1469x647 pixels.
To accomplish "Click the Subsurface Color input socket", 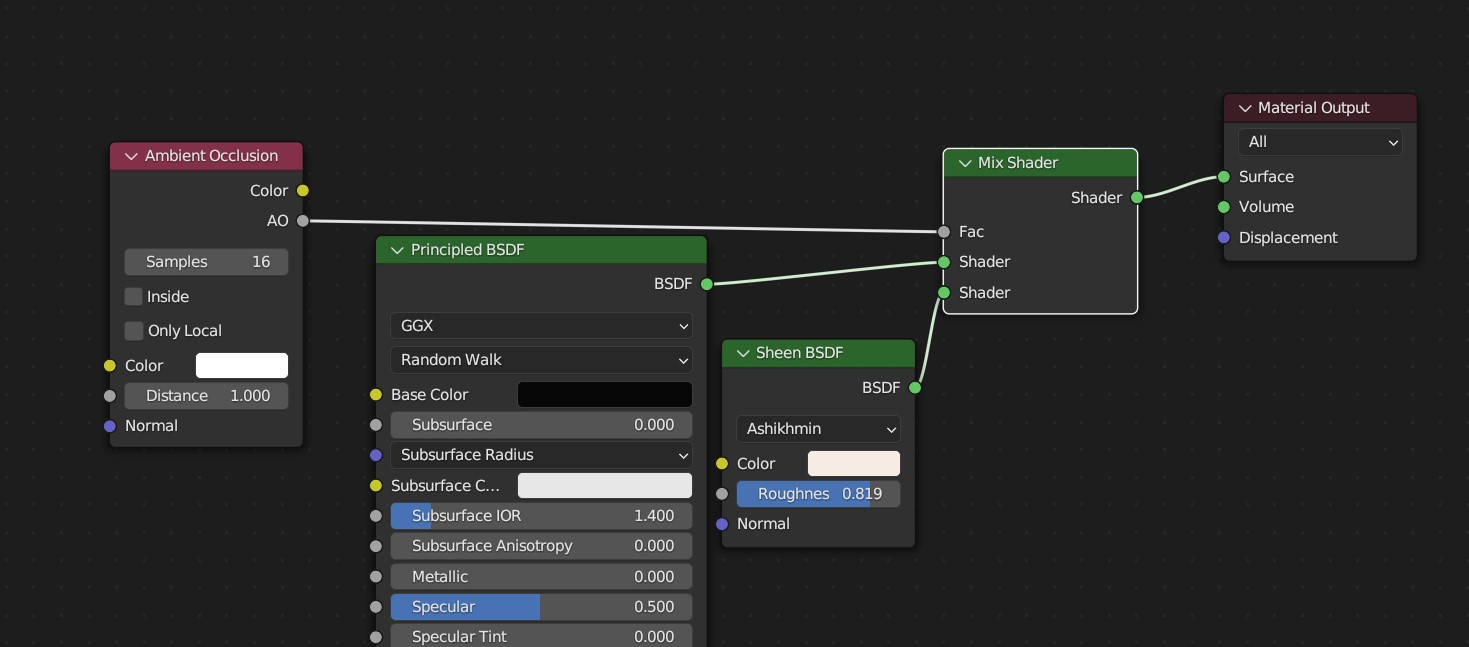I will pyautogui.click(x=376, y=486).
